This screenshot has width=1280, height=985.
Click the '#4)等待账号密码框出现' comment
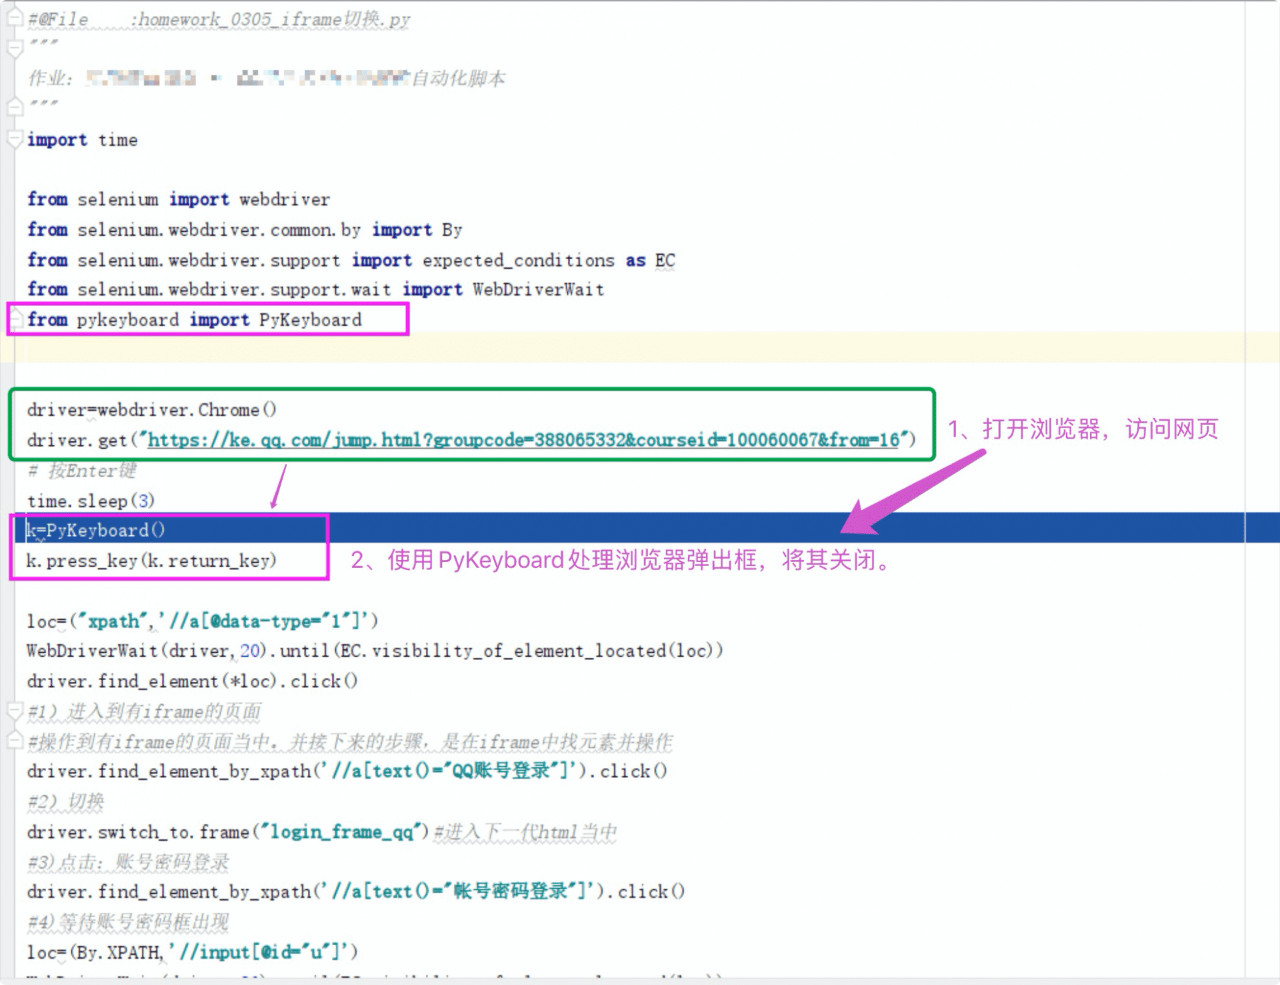128,922
